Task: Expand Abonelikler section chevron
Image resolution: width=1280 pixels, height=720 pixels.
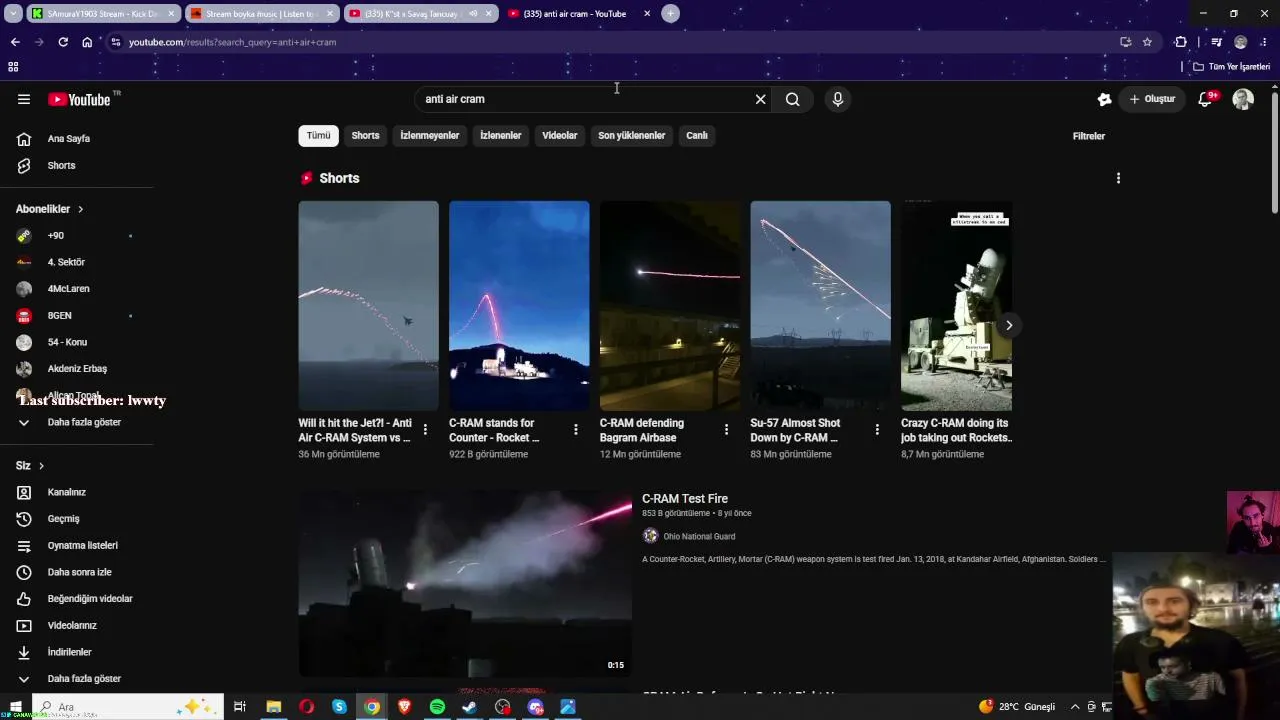Action: 81,209
